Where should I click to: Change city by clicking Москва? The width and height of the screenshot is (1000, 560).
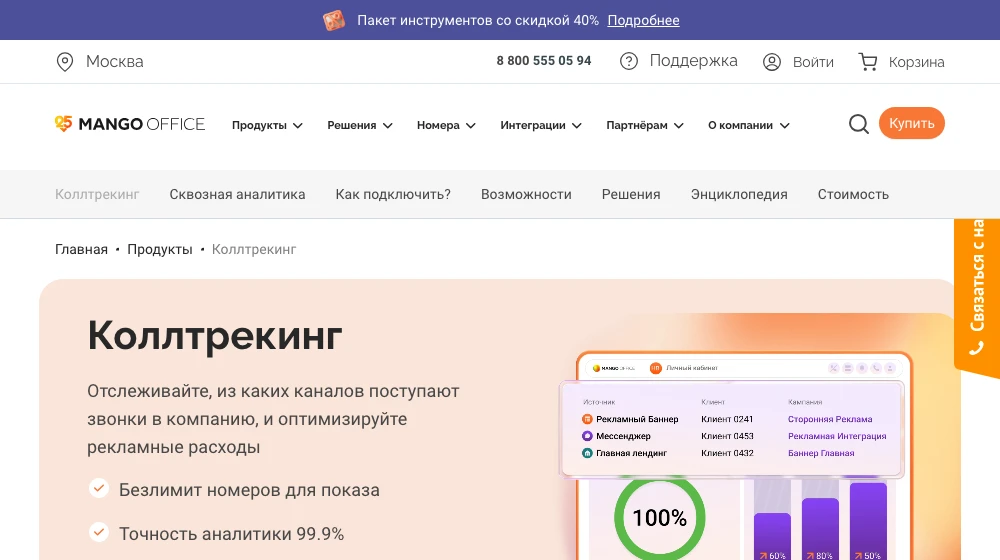[x=115, y=62]
